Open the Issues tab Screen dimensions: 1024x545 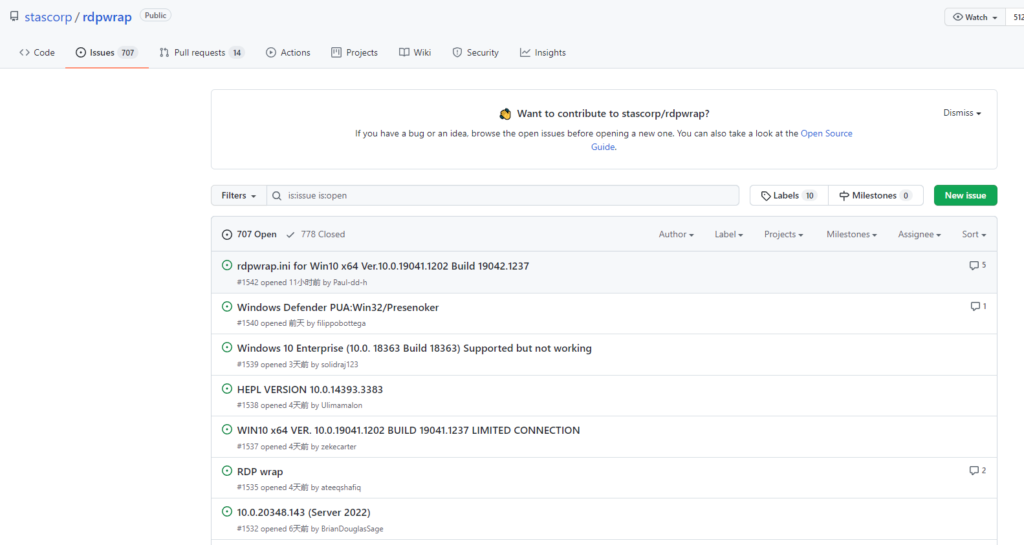[x=106, y=53]
